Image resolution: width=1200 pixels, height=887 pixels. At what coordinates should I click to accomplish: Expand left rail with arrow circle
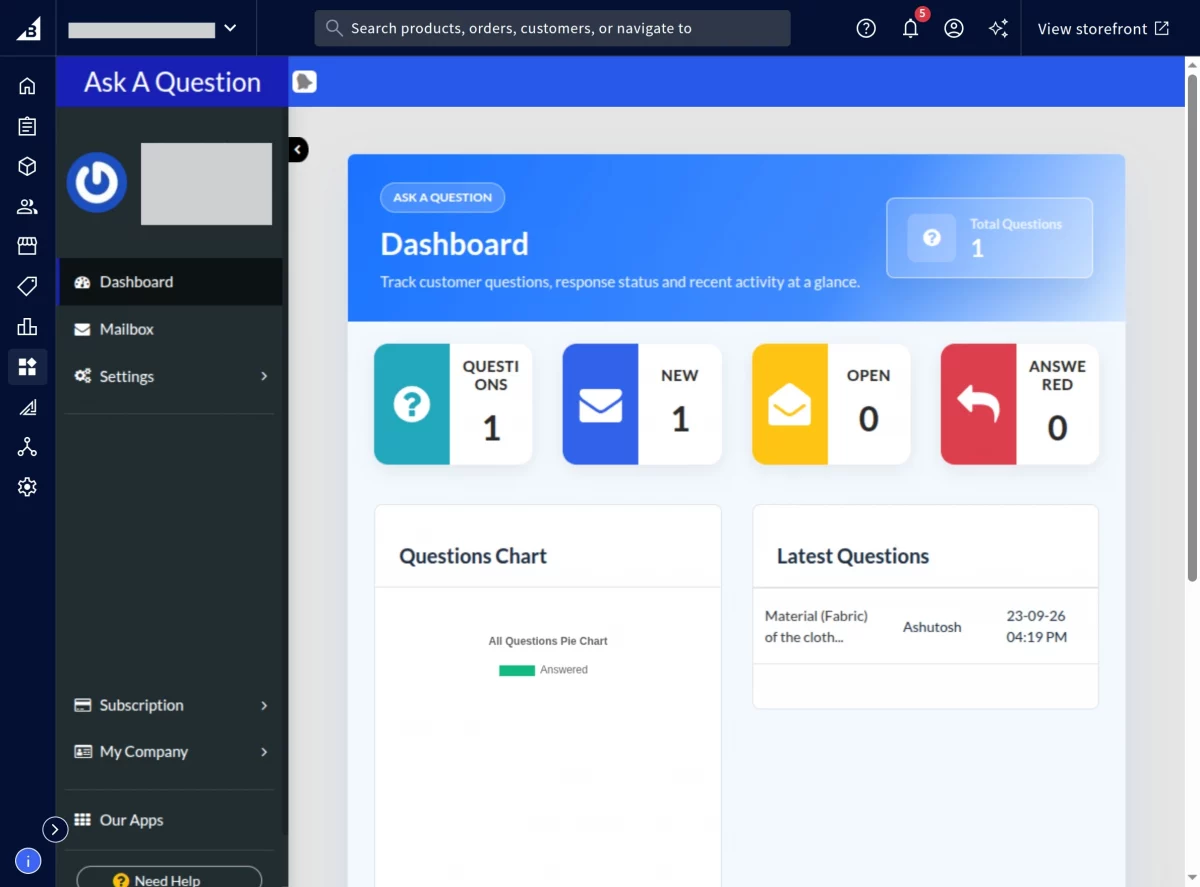[55, 829]
